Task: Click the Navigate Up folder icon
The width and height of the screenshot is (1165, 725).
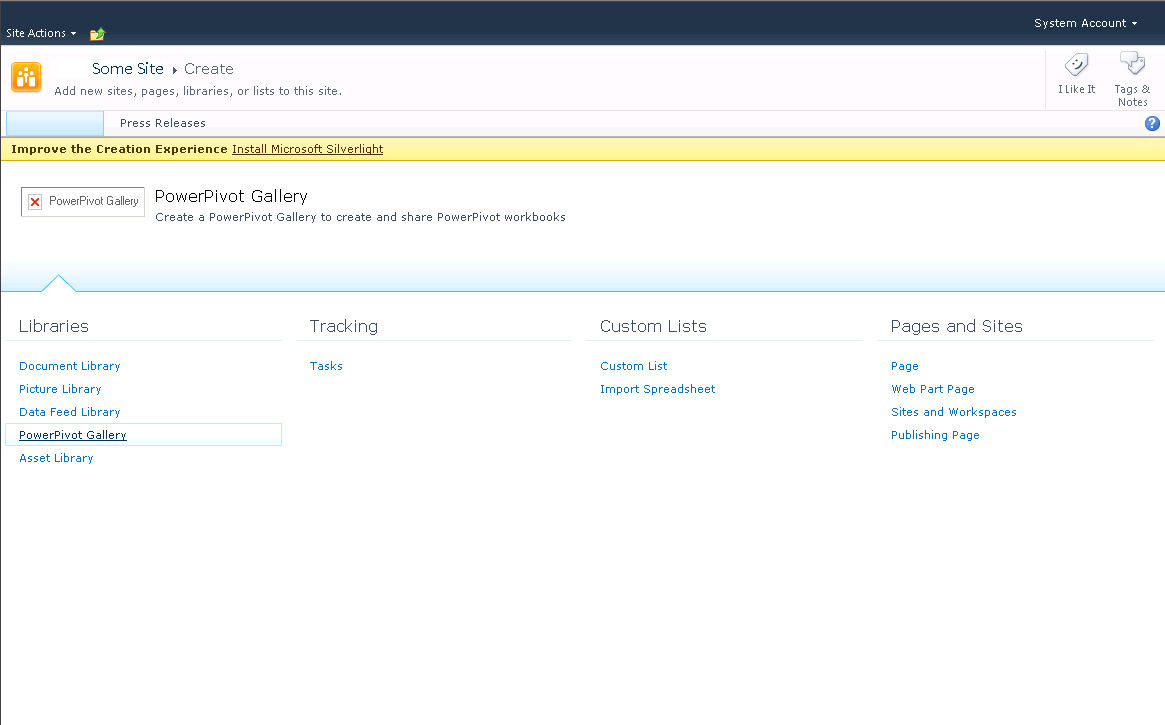Action: point(97,33)
